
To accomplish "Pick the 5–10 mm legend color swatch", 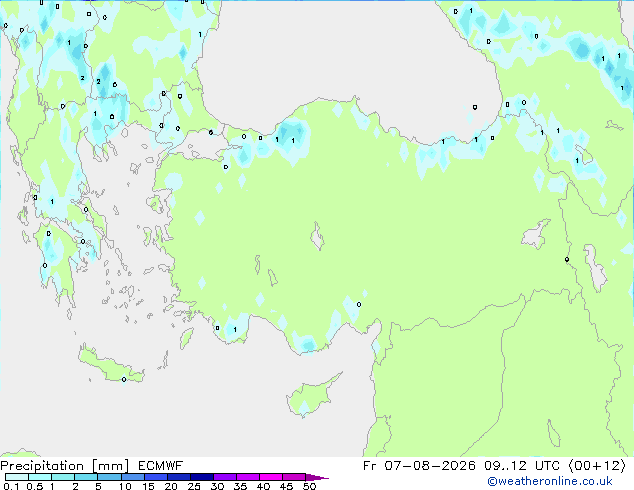I will [x=109, y=477].
